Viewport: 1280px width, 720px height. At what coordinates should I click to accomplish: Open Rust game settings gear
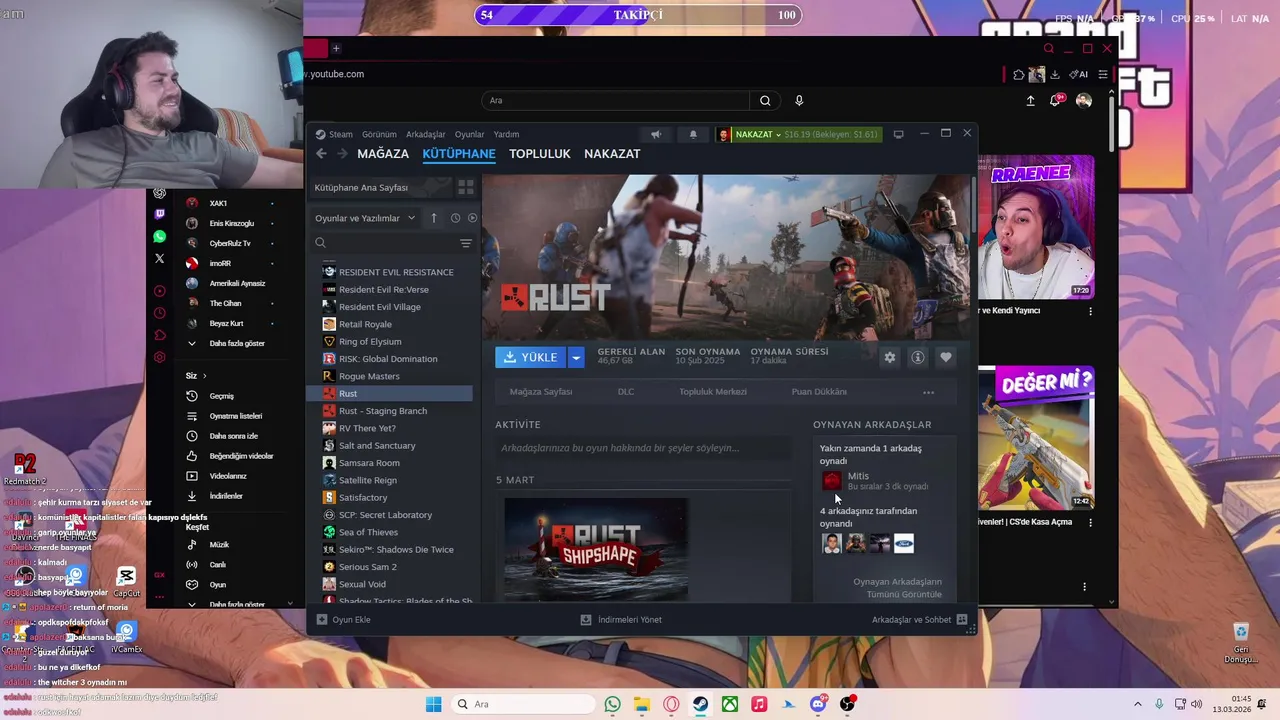point(889,357)
